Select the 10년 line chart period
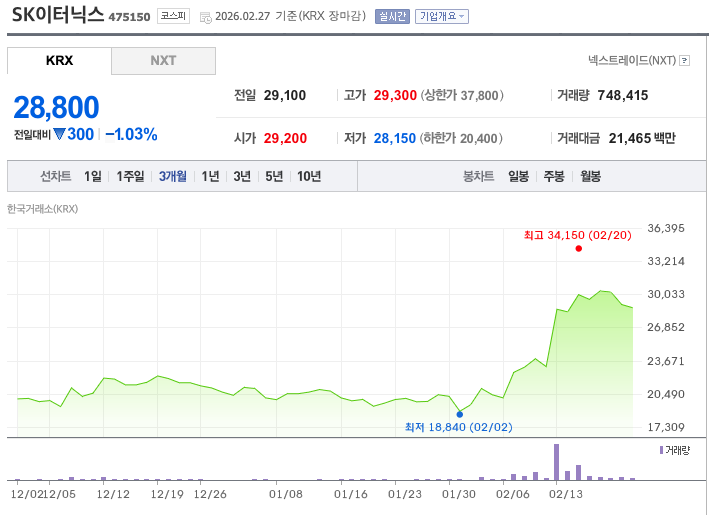The height and width of the screenshot is (515, 709). 309,176
